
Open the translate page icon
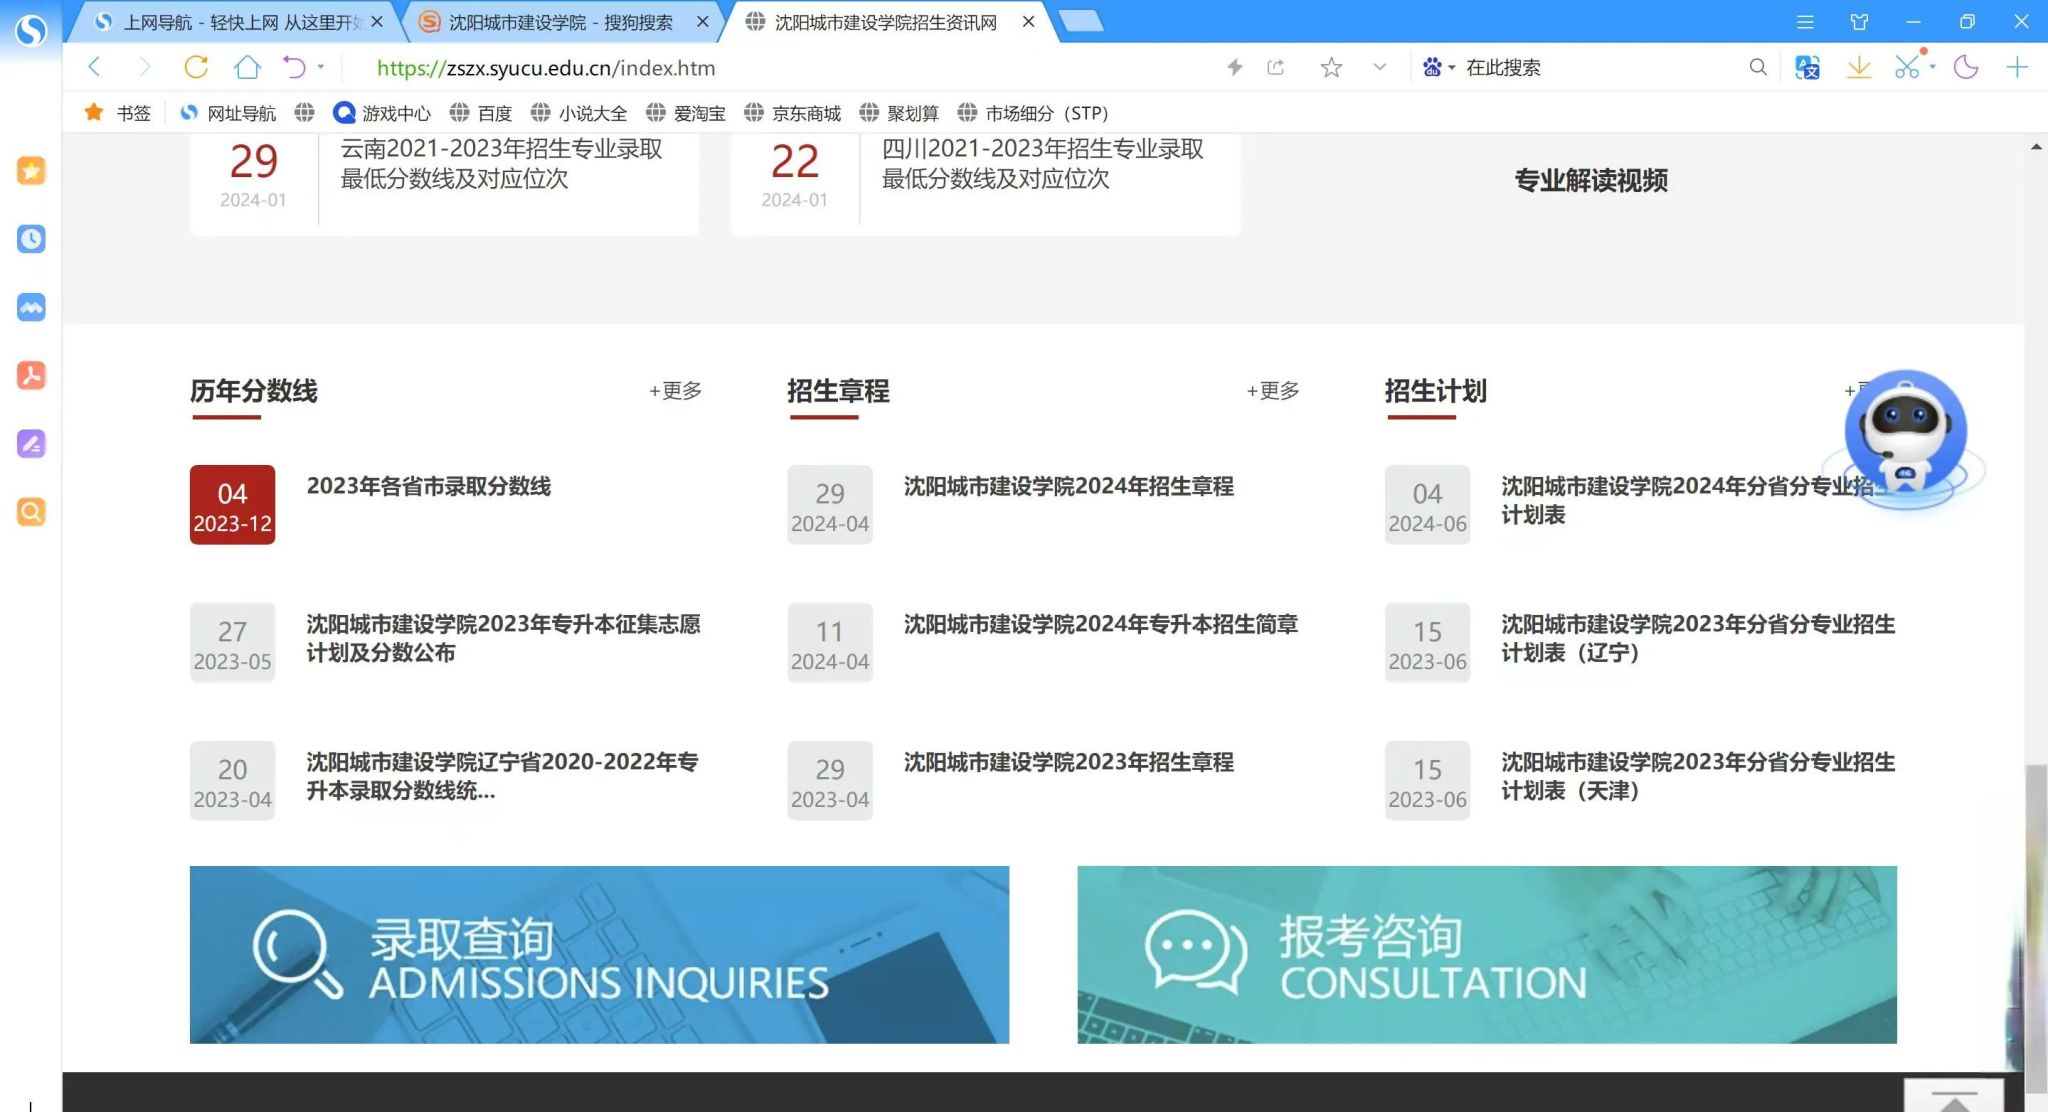(x=1807, y=67)
